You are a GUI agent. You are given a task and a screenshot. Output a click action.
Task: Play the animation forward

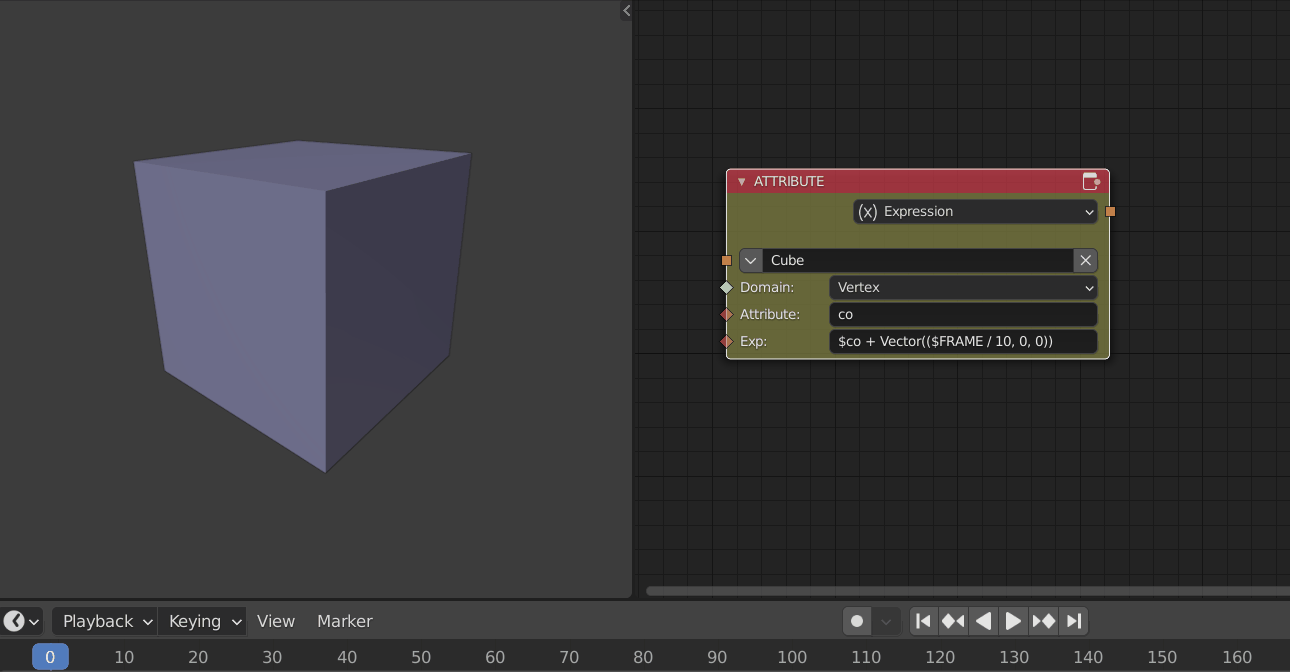point(1013,621)
